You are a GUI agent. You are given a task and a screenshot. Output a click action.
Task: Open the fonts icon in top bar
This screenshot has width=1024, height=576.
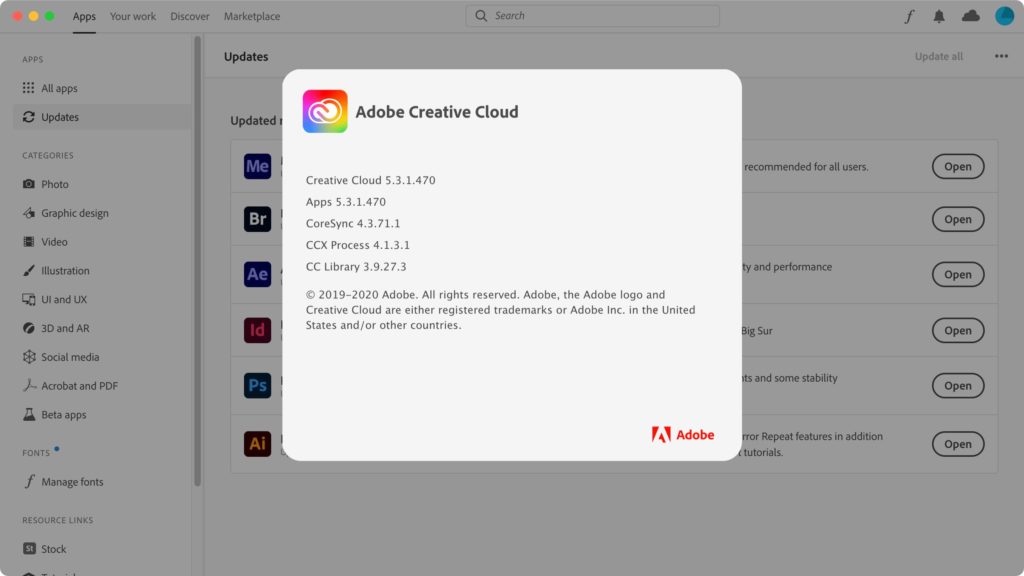coord(909,16)
